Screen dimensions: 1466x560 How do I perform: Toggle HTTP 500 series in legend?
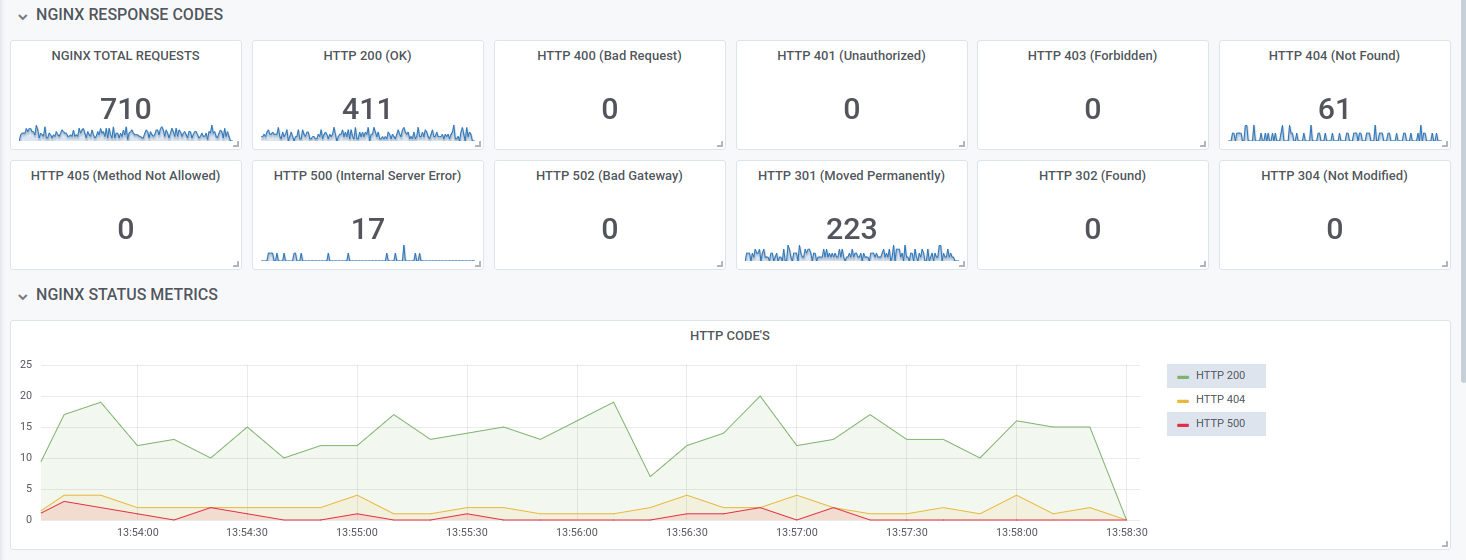[x=1220, y=424]
